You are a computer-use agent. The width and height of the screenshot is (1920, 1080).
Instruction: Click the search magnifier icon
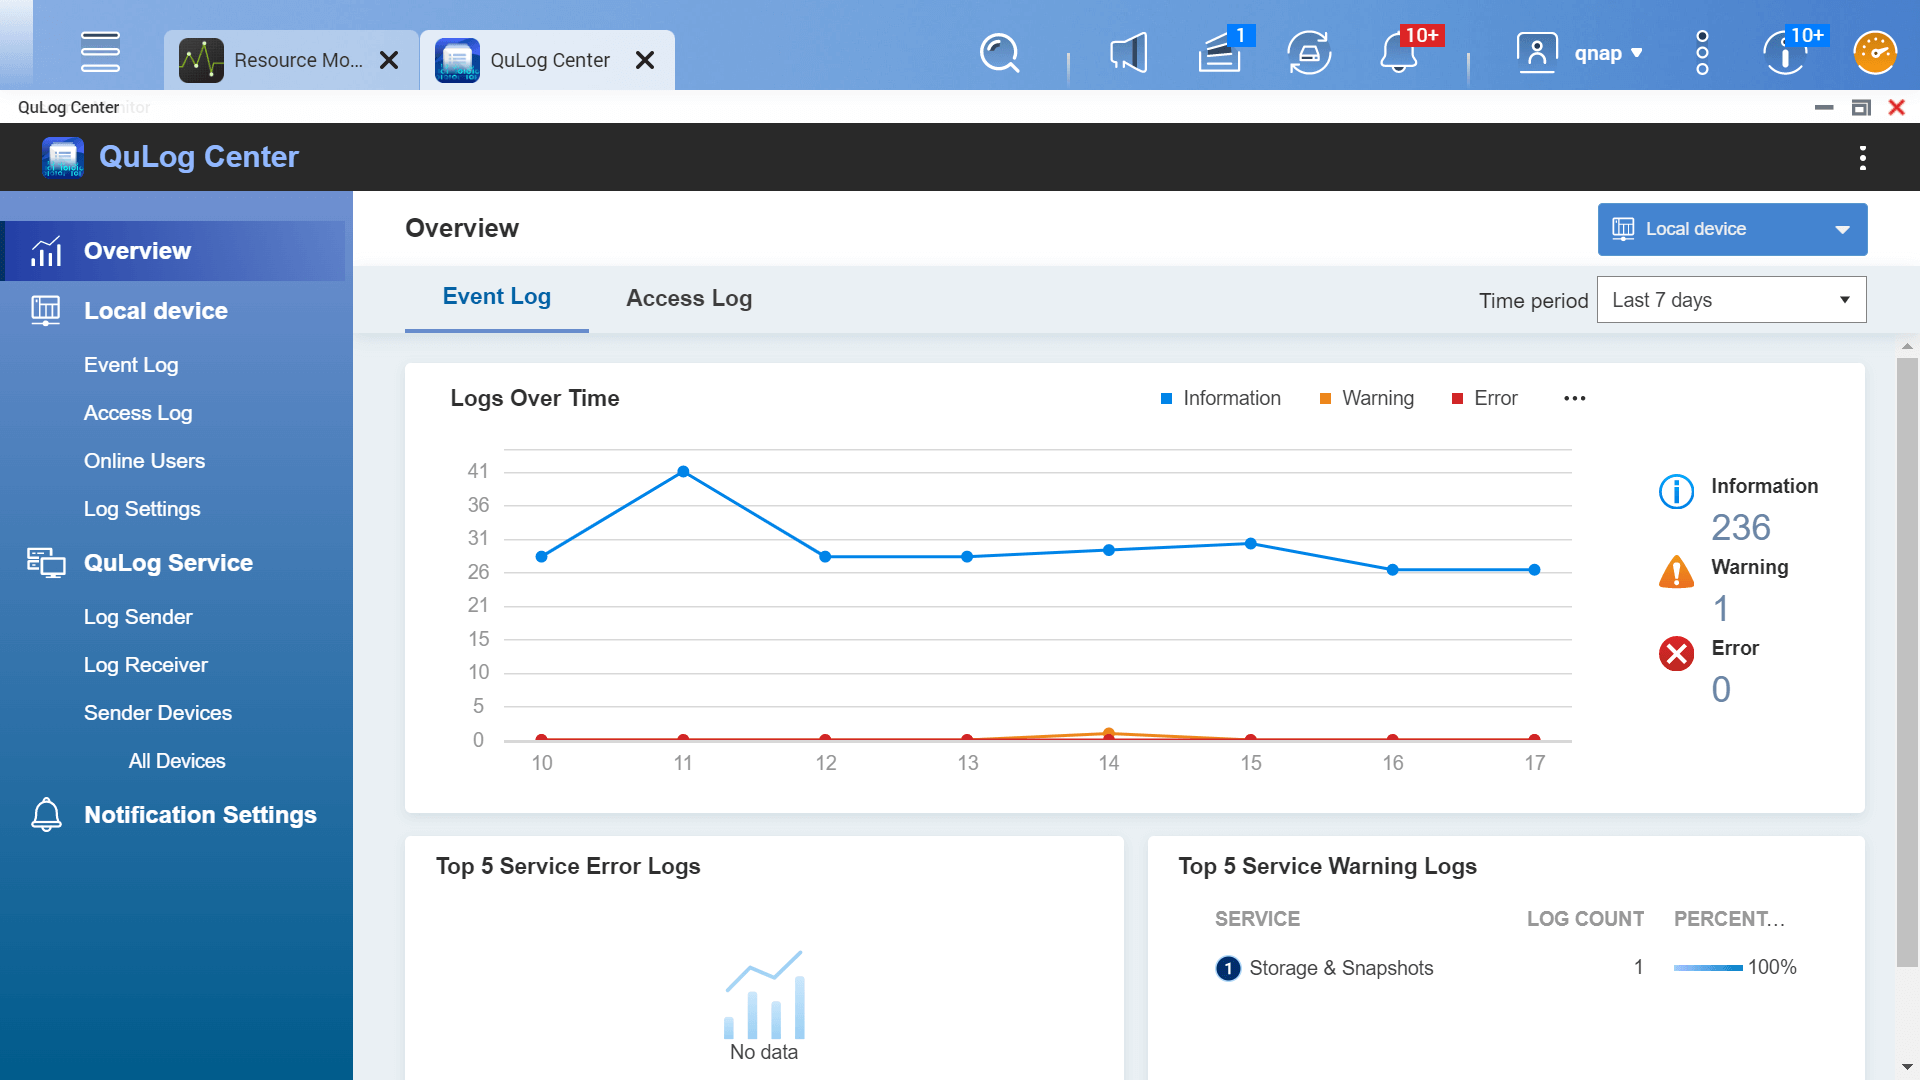(999, 53)
